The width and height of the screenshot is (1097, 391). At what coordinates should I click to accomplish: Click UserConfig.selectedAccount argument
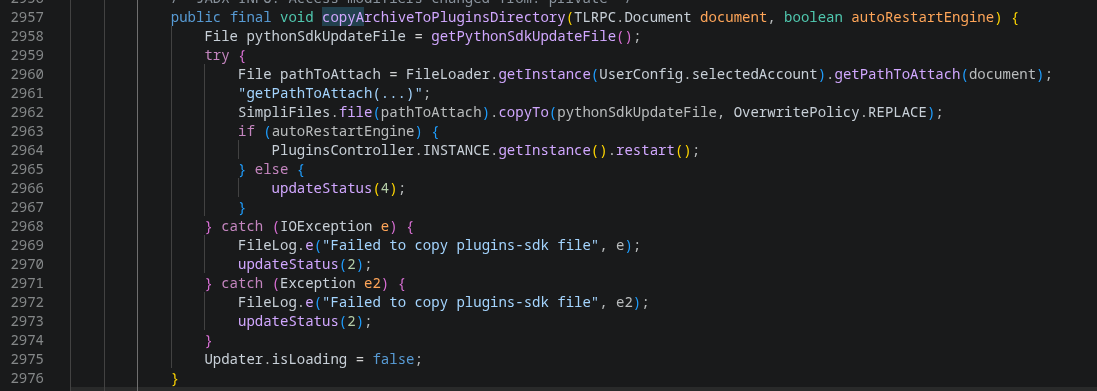point(709,74)
